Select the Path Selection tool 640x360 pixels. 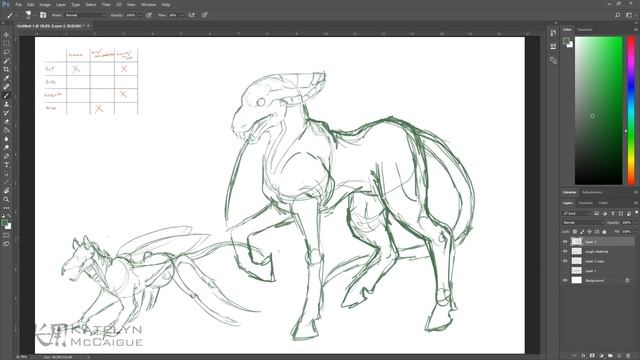coord(6,173)
